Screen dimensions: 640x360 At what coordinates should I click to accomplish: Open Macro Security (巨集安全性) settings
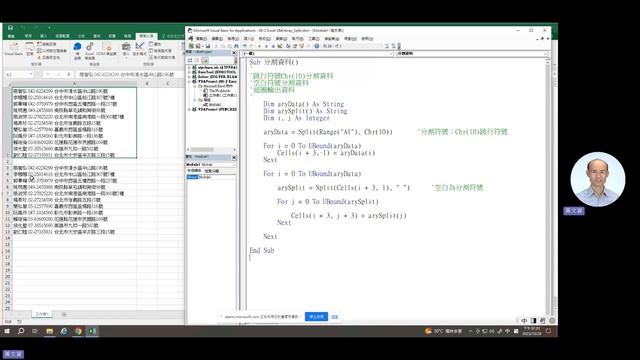click(x=48, y=58)
